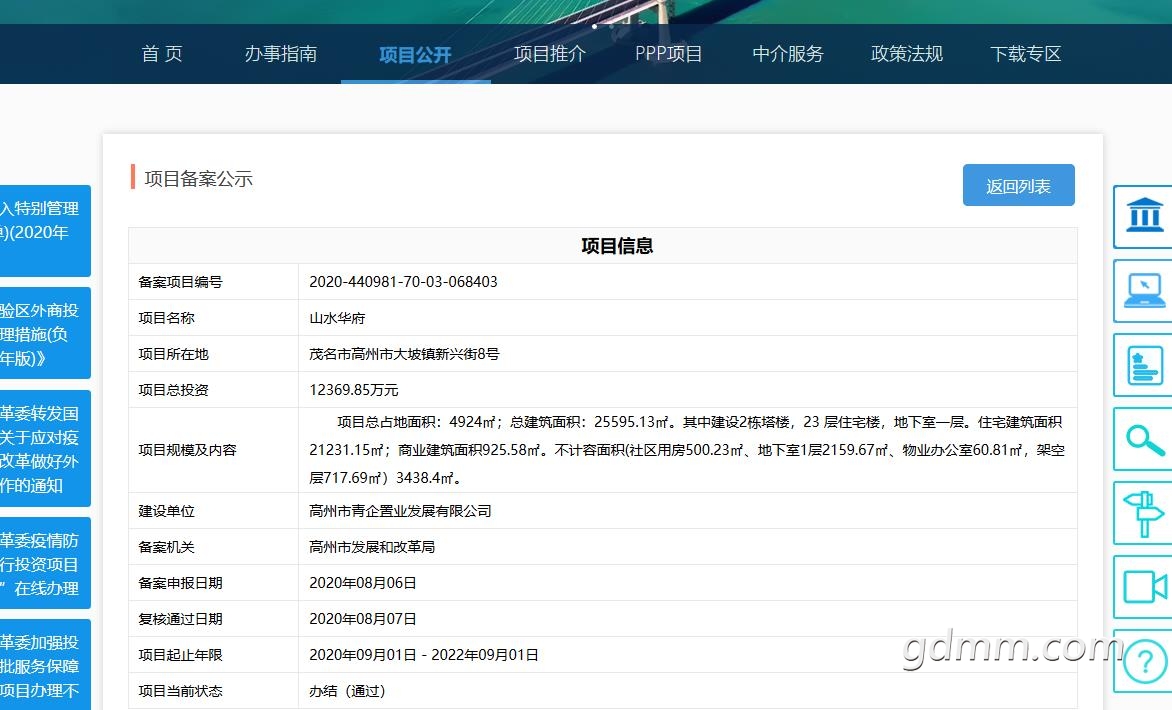Open the document stamp approval icon
This screenshot has height=710, width=1172.
coord(1144,365)
